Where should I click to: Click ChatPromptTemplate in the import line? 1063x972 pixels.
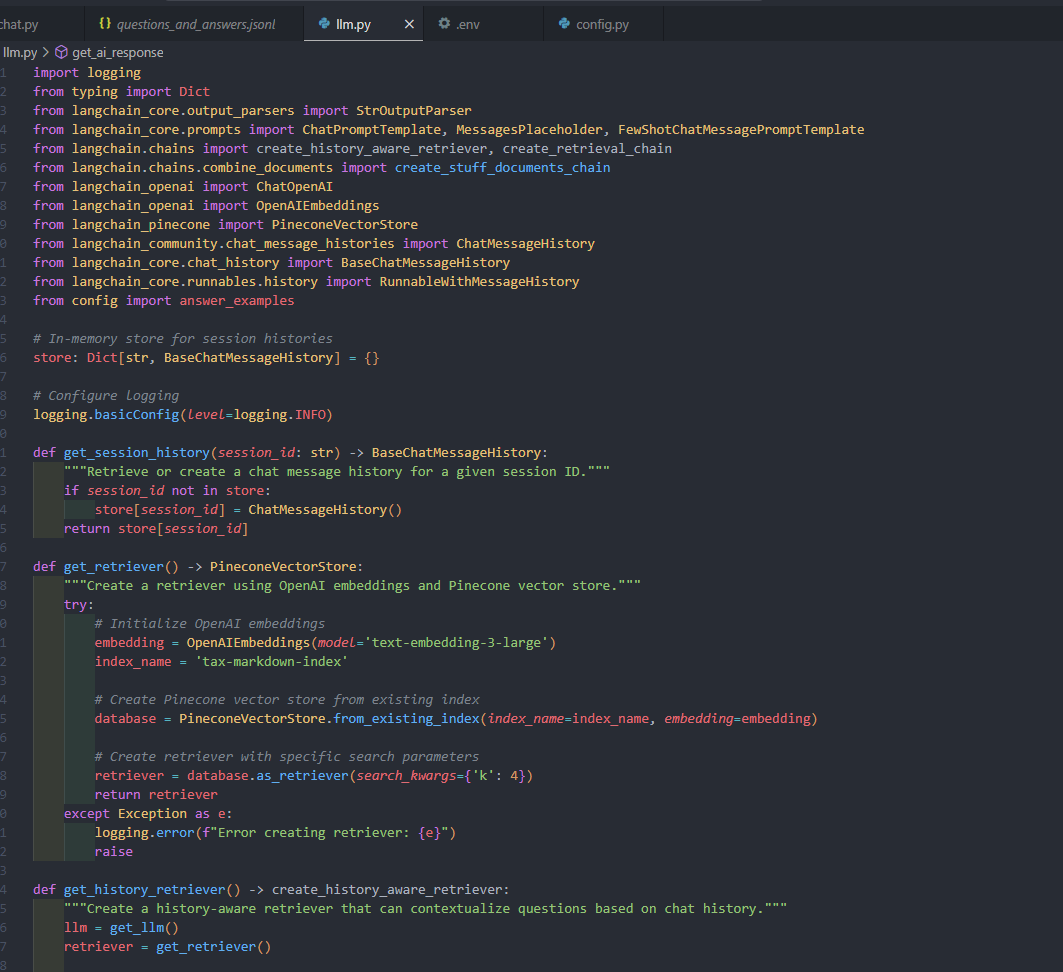pos(372,129)
